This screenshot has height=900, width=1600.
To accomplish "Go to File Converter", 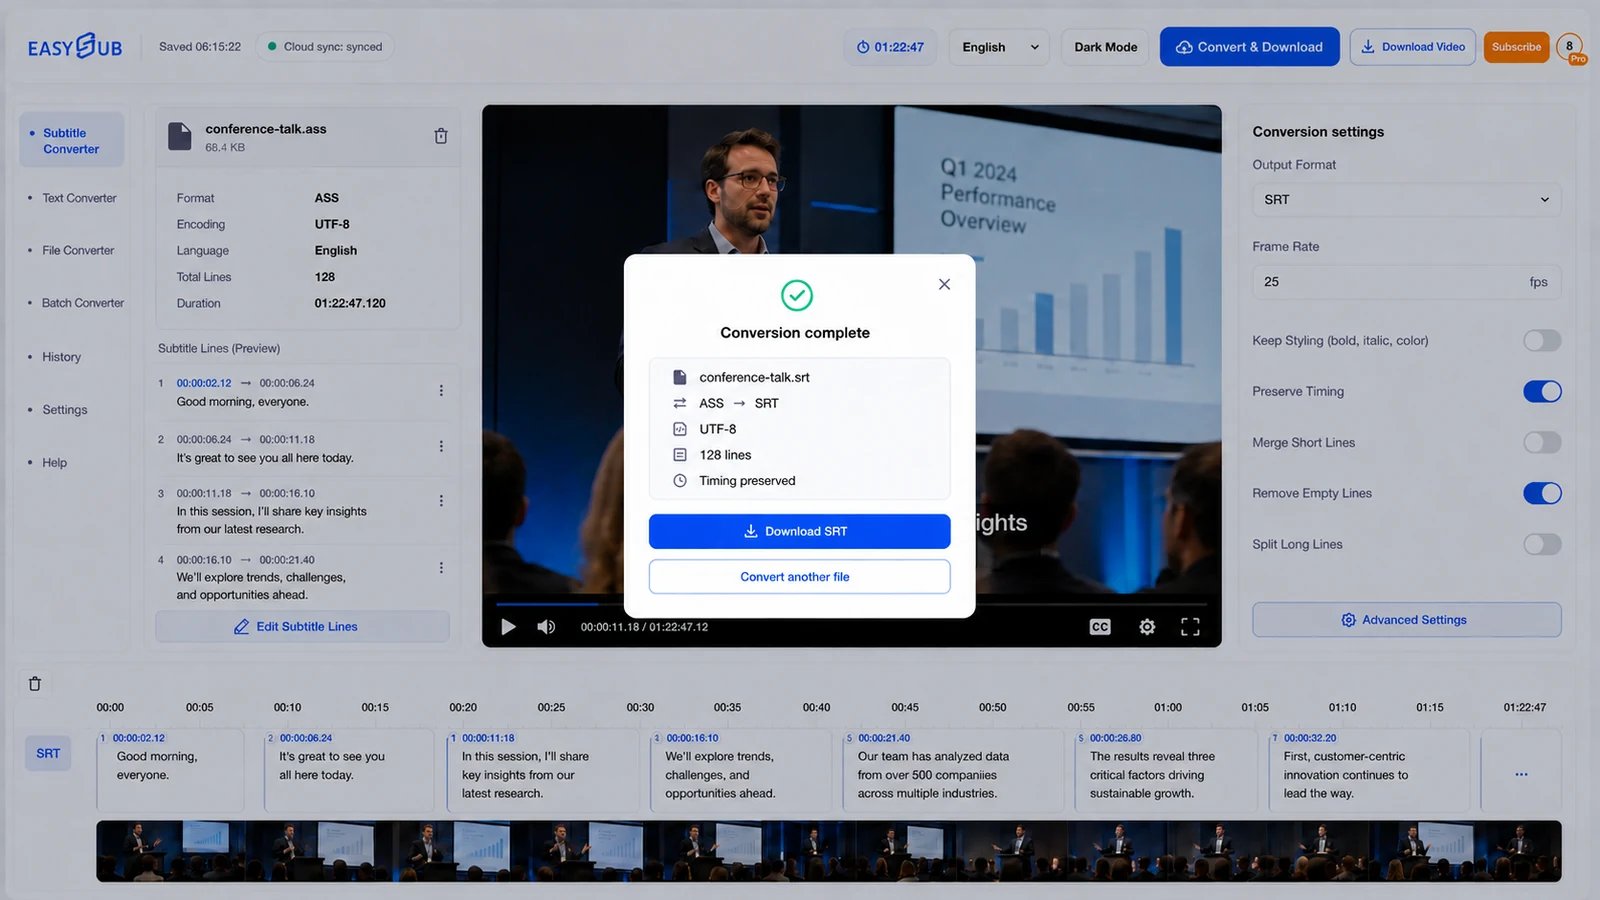I will point(78,251).
